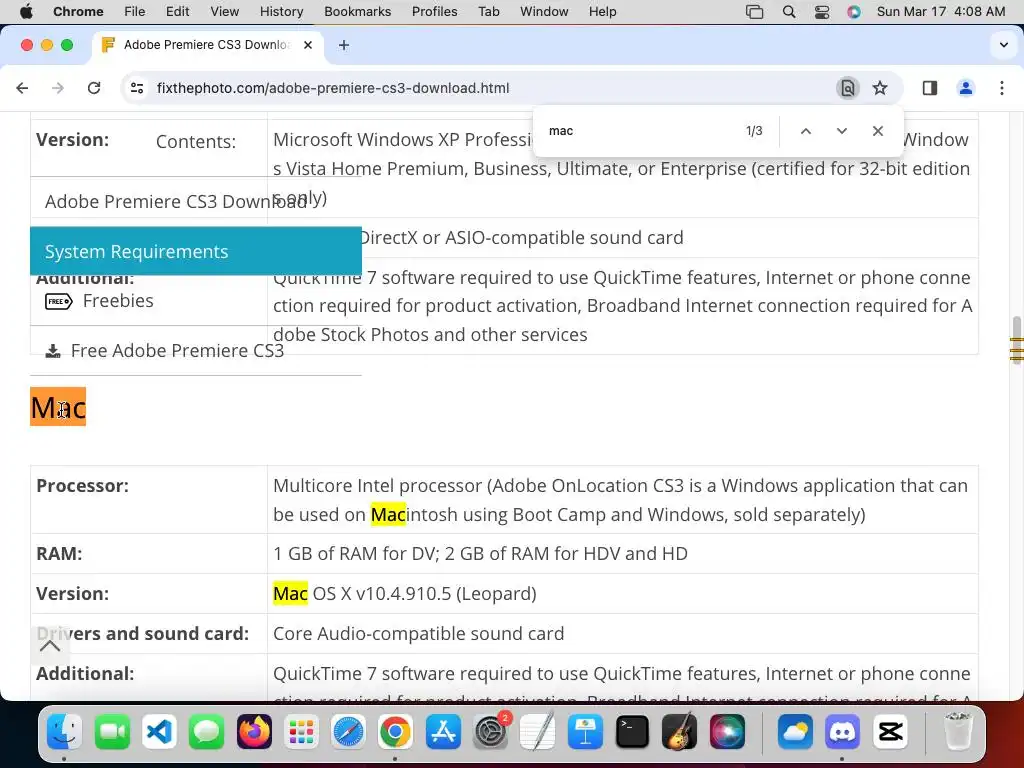Viewport: 1024px width, 768px height.
Task: Click the Stage Manager menu bar icon
Action: (x=754, y=12)
